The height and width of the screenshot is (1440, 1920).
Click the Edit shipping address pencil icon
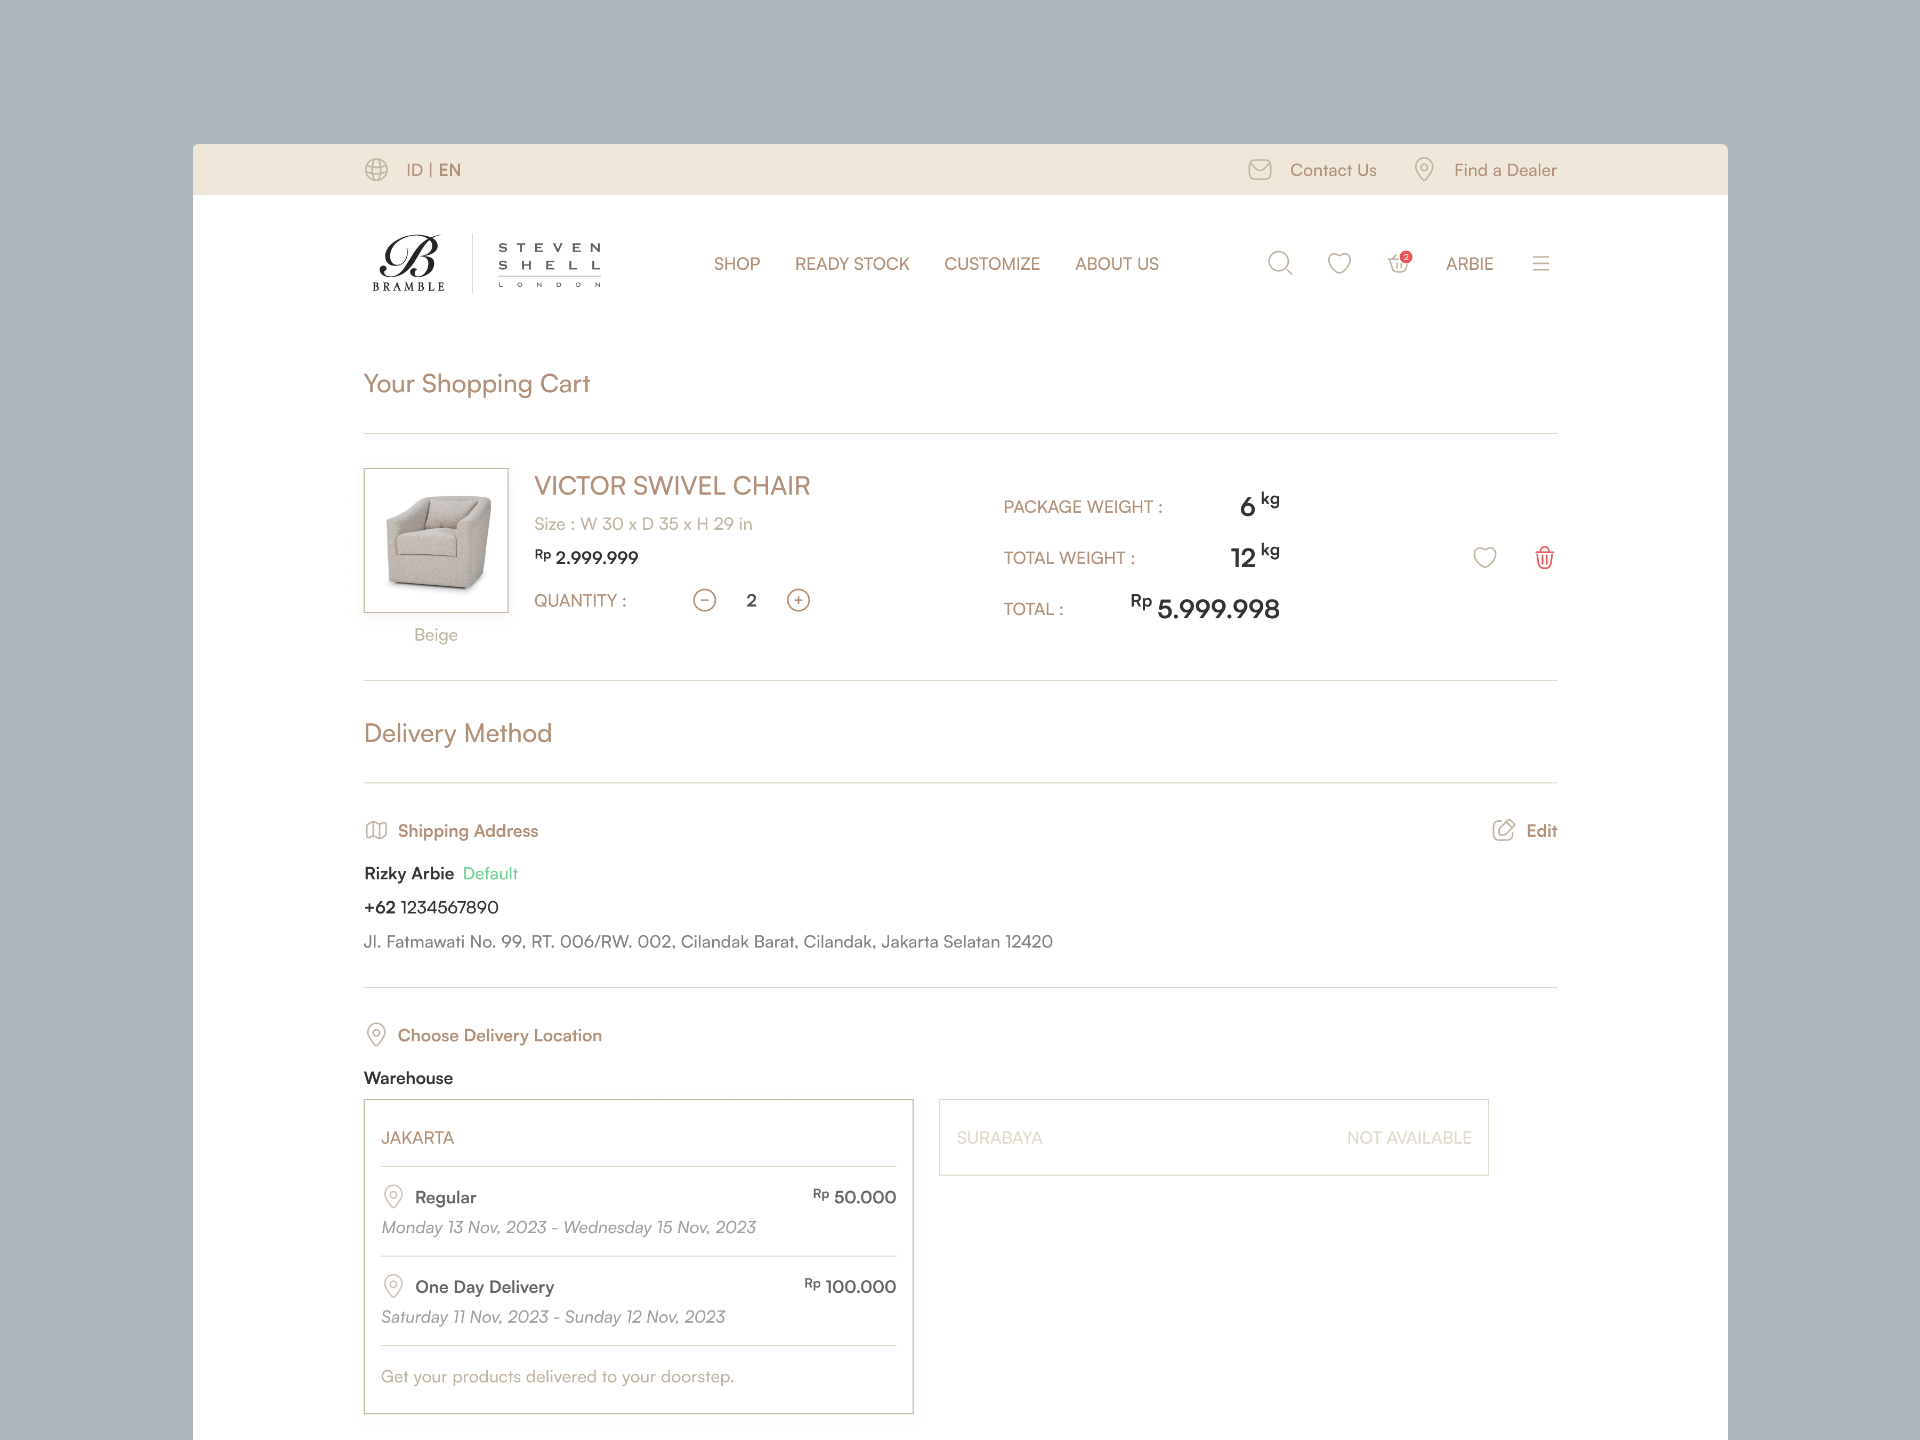coord(1503,830)
